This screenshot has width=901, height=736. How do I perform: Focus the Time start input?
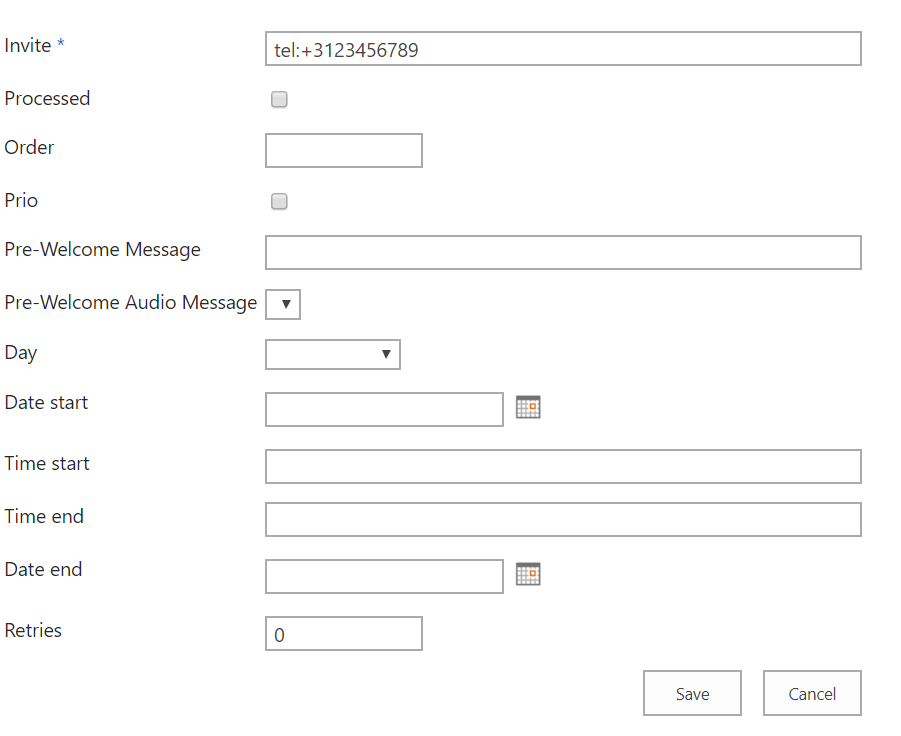[563, 466]
